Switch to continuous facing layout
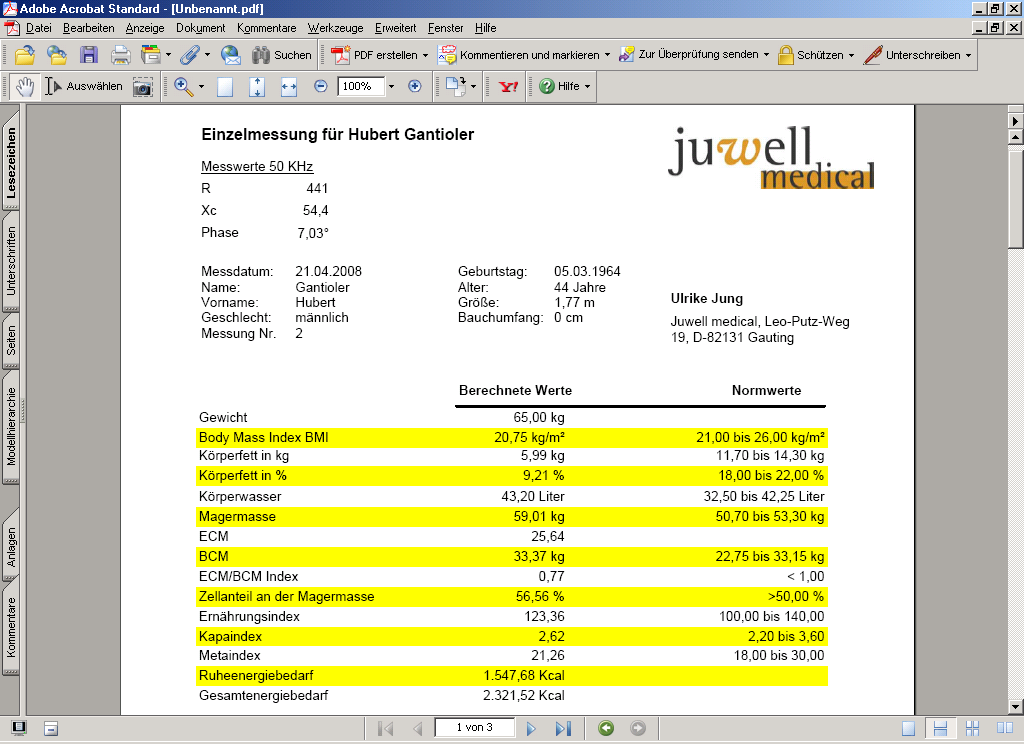The image size is (1024, 744). 972,728
